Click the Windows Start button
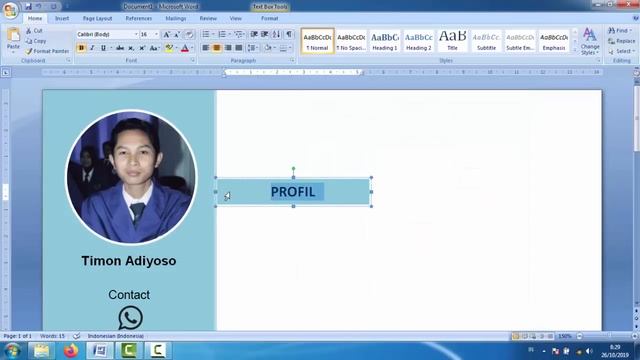This screenshot has width=640, height=360. tap(12, 351)
